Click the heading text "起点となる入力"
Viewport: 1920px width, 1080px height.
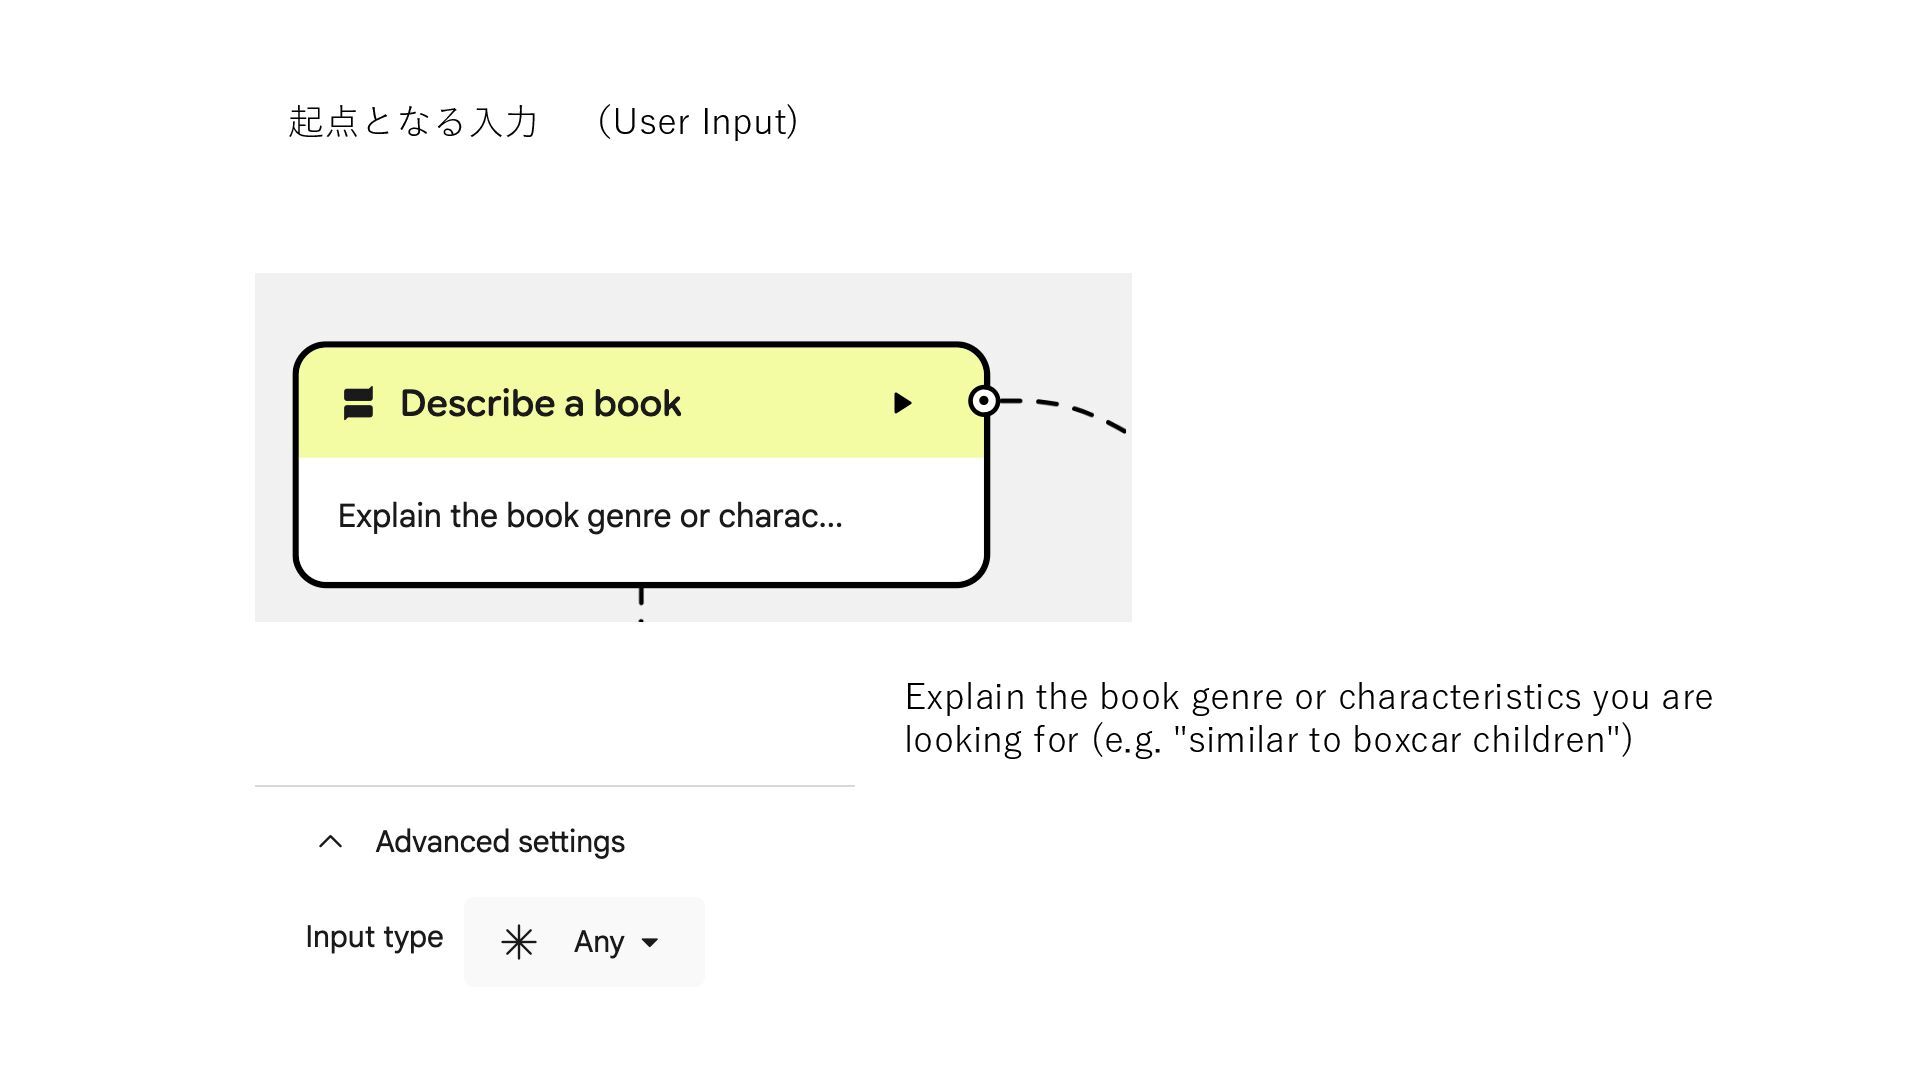[x=413, y=122]
